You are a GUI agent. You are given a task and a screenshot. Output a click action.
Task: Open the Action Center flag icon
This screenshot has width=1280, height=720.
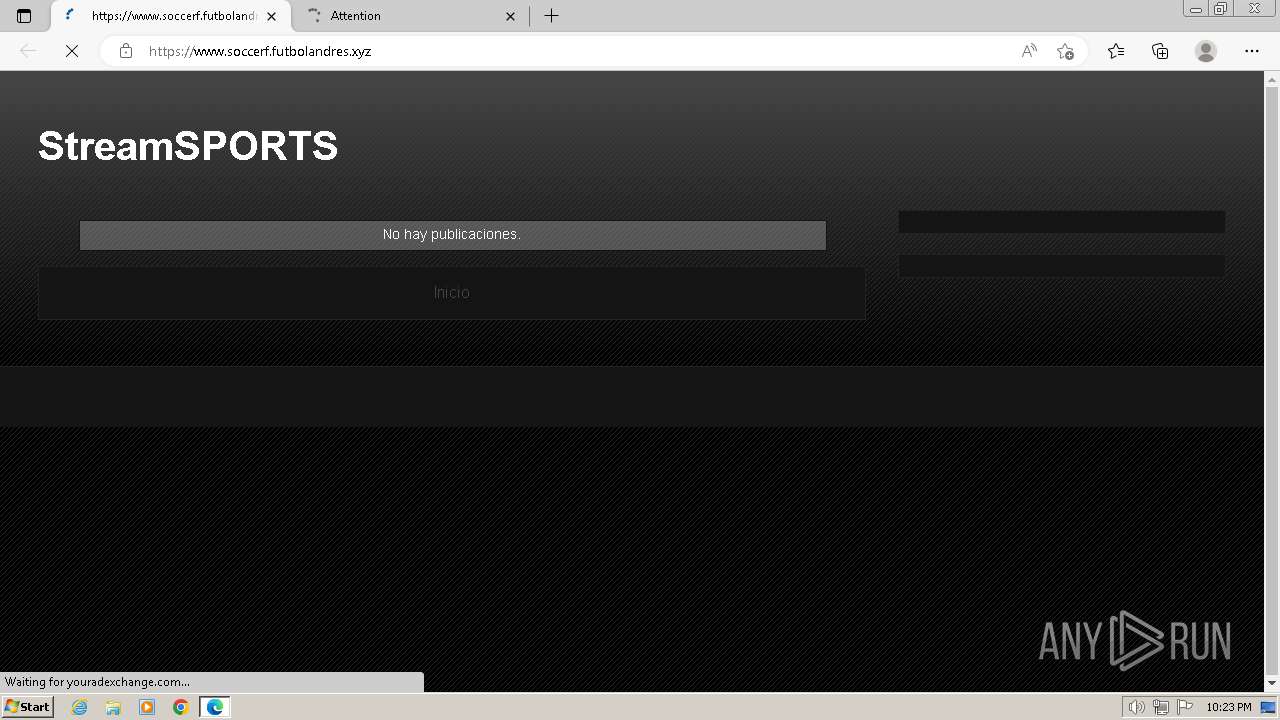pyautogui.click(x=1185, y=707)
